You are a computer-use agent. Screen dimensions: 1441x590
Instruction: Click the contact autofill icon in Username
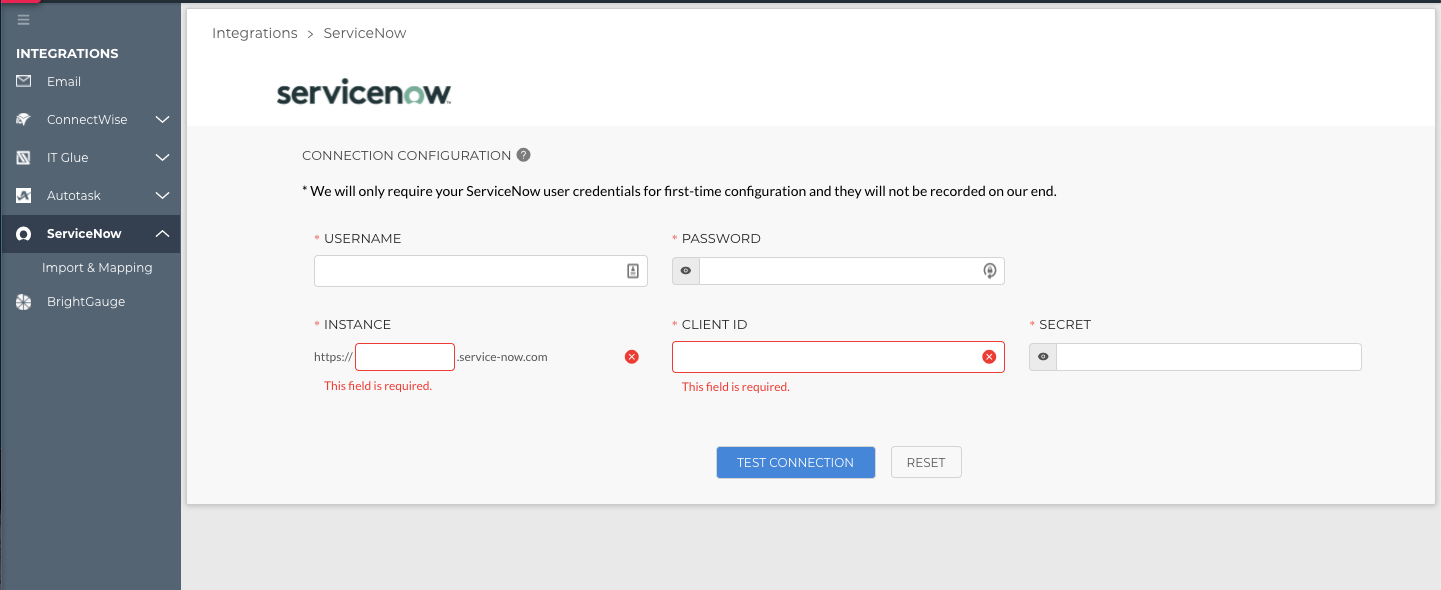pyautogui.click(x=633, y=271)
